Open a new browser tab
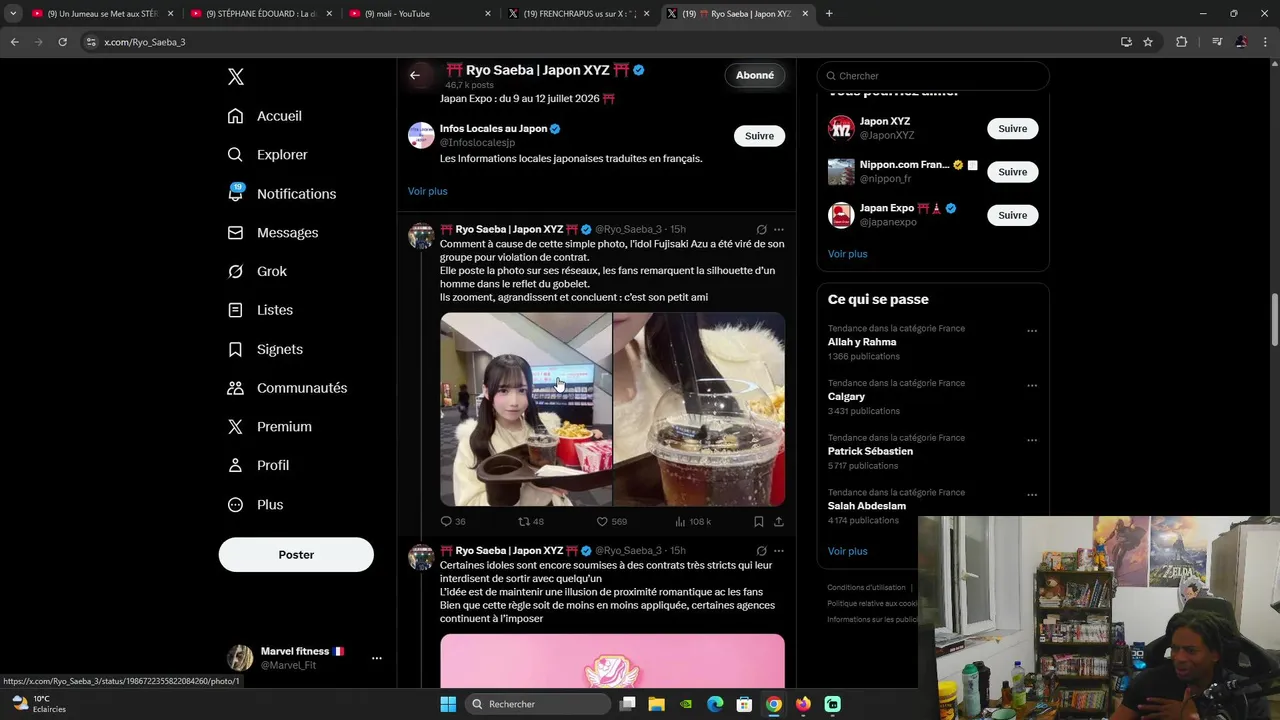1280x720 pixels. click(829, 14)
